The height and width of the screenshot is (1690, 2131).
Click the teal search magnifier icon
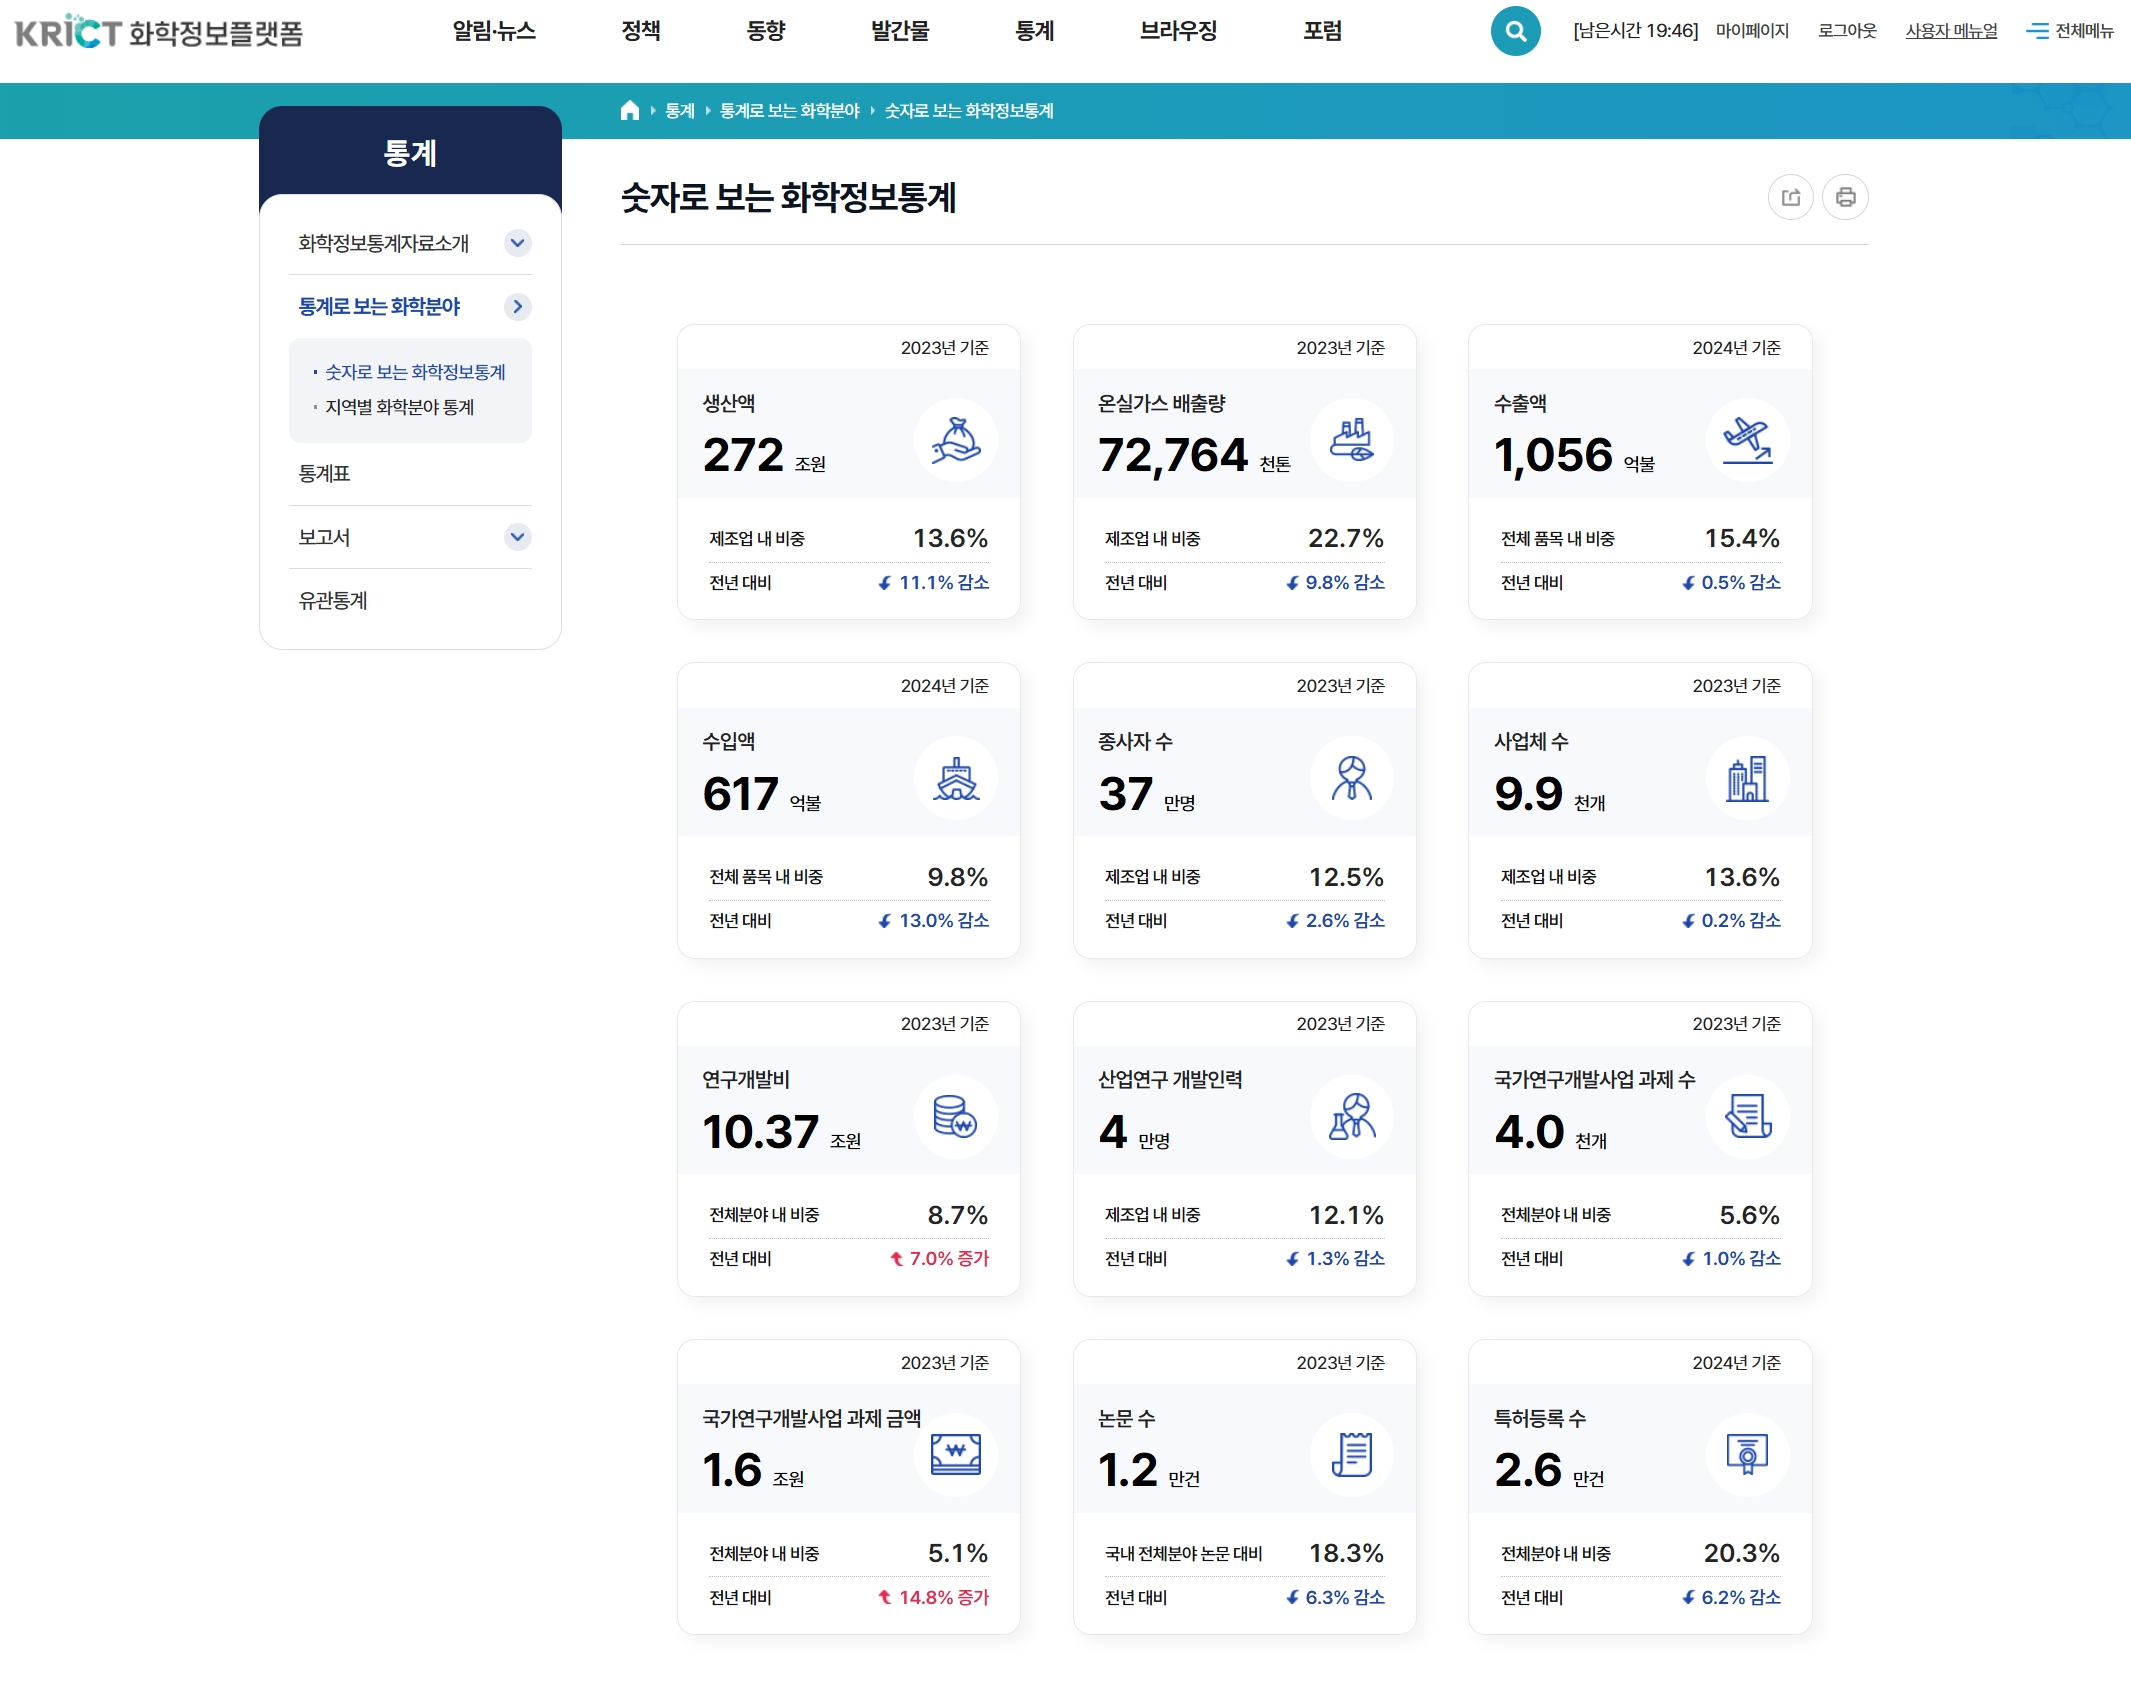pos(1515,31)
